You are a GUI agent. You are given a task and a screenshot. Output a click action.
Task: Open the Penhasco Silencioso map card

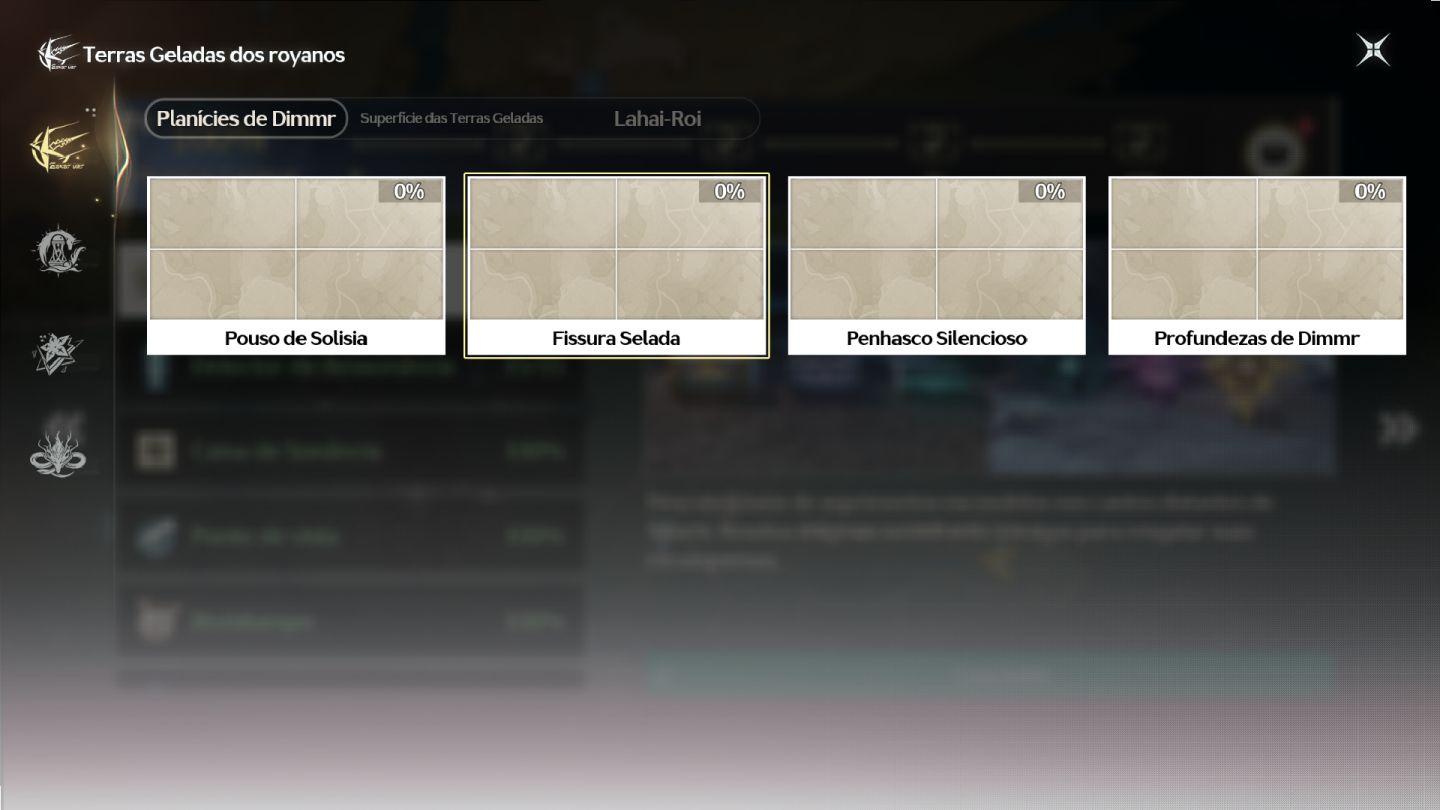pyautogui.click(x=937, y=266)
